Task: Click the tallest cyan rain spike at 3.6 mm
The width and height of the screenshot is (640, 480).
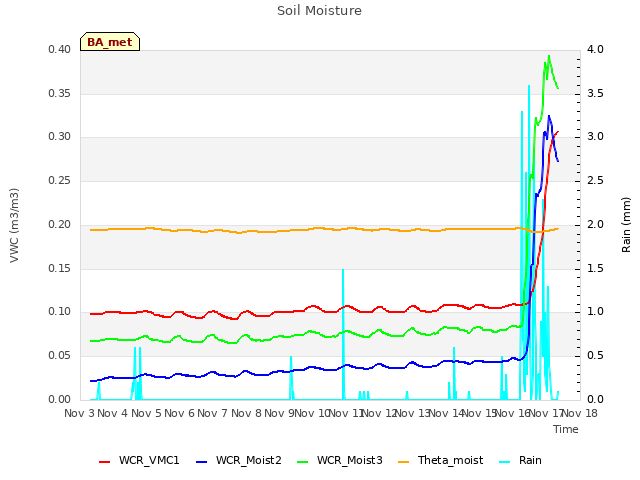Action: (529, 87)
